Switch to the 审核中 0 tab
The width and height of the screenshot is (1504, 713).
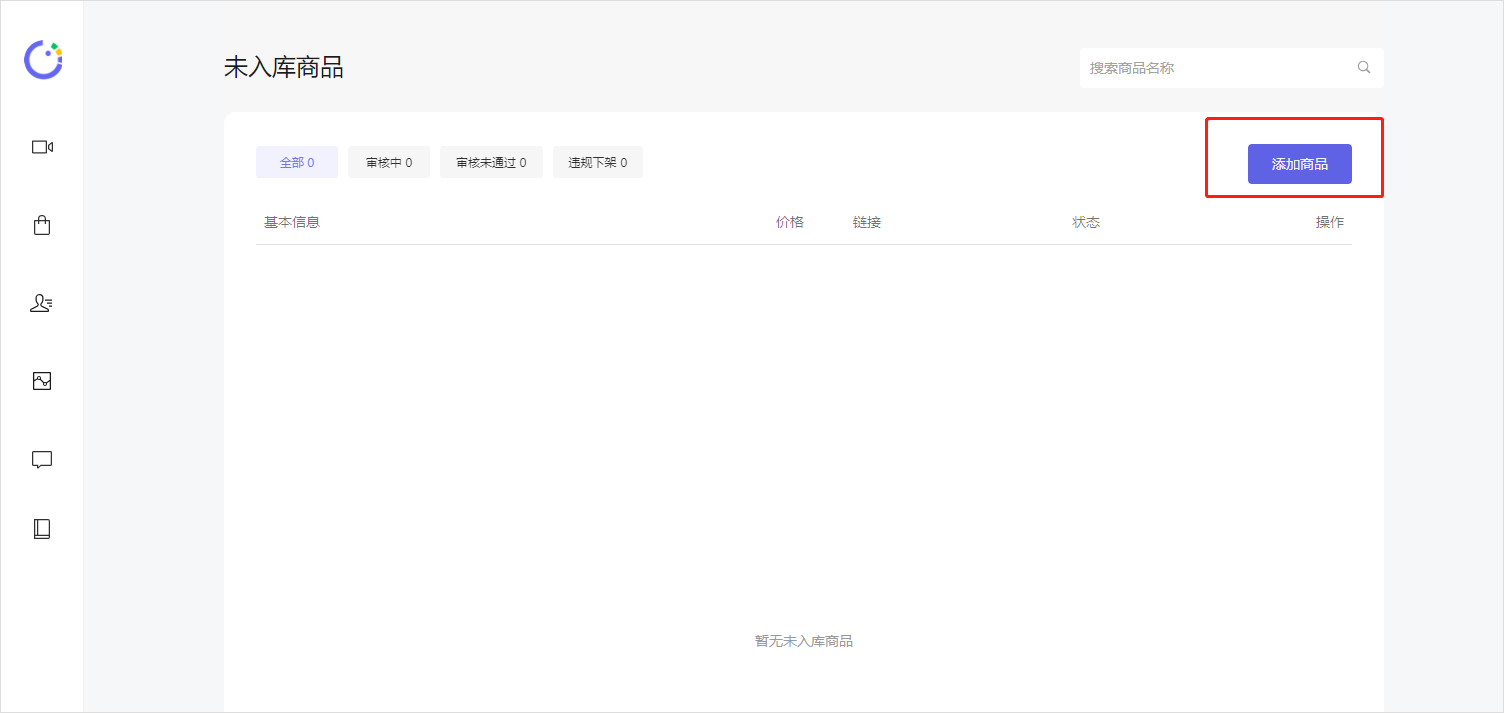tap(389, 162)
